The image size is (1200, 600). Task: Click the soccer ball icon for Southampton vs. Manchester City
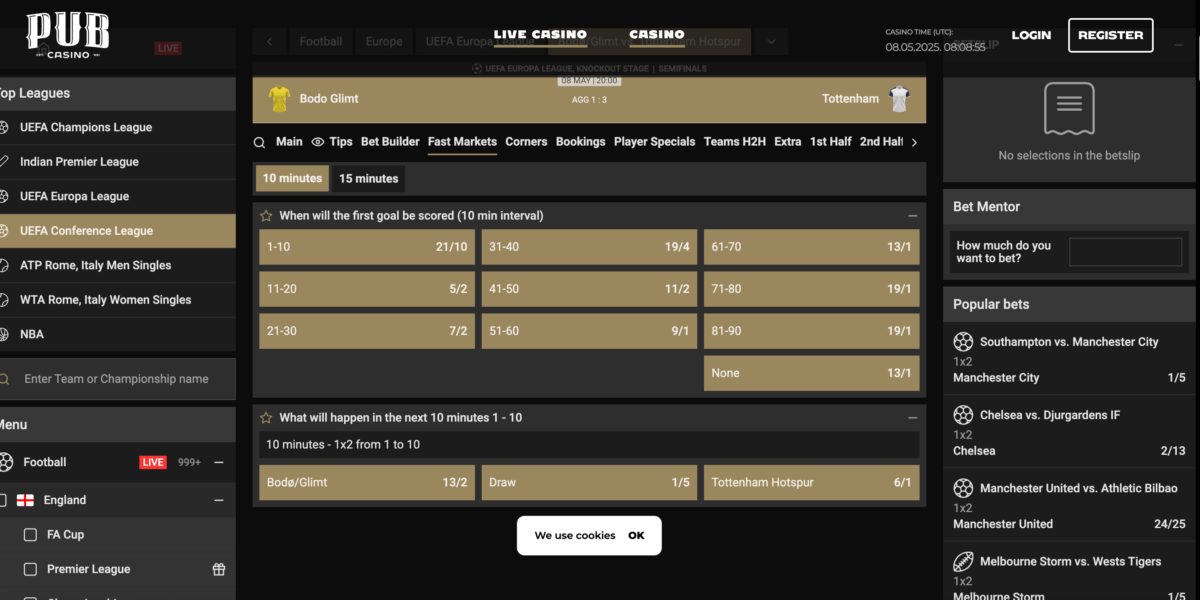(963, 342)
